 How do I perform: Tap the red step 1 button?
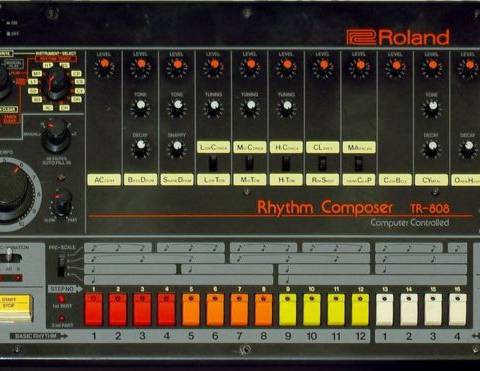94,309
